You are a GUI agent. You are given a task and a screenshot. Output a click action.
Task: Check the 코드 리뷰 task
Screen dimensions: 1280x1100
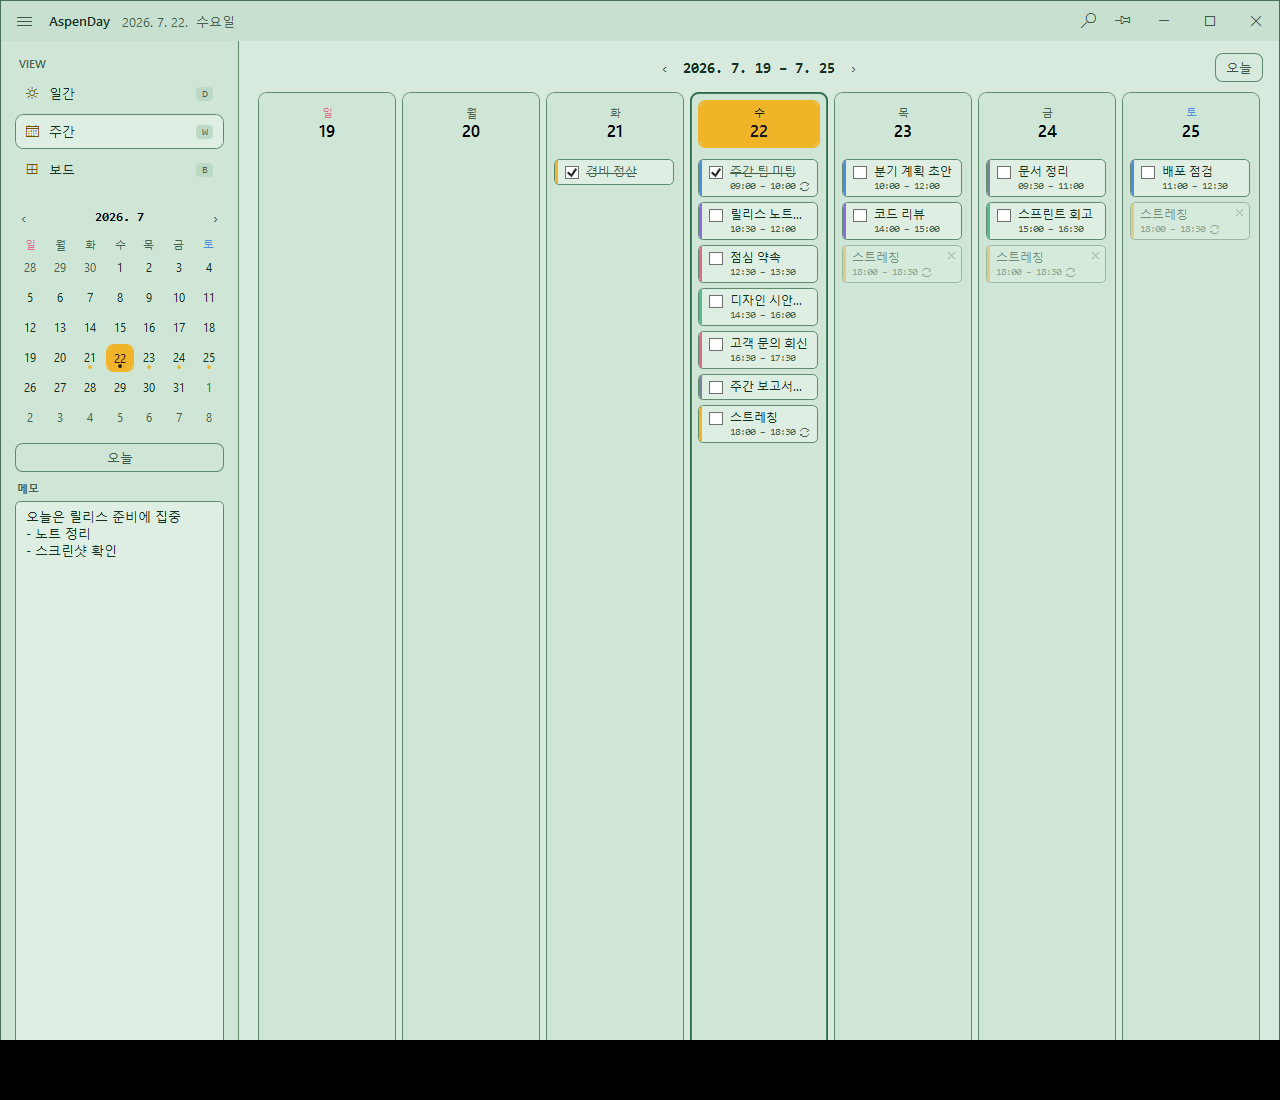point(860,215)
